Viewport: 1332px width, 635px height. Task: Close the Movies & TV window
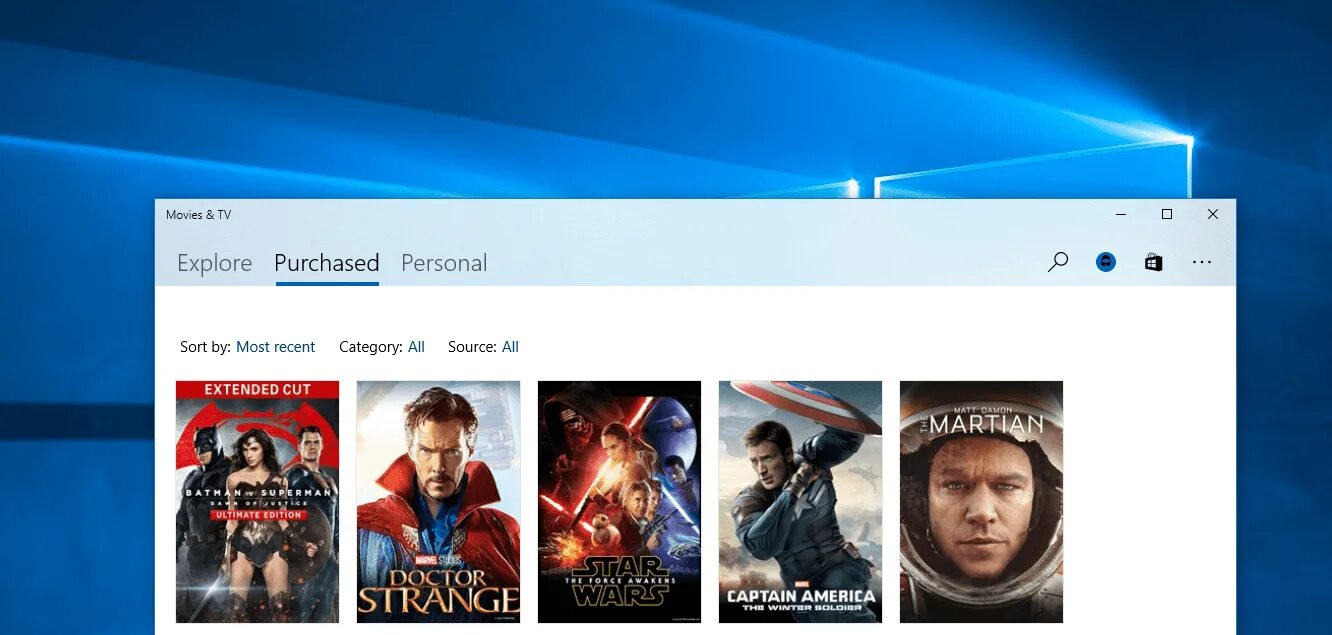1213,214
